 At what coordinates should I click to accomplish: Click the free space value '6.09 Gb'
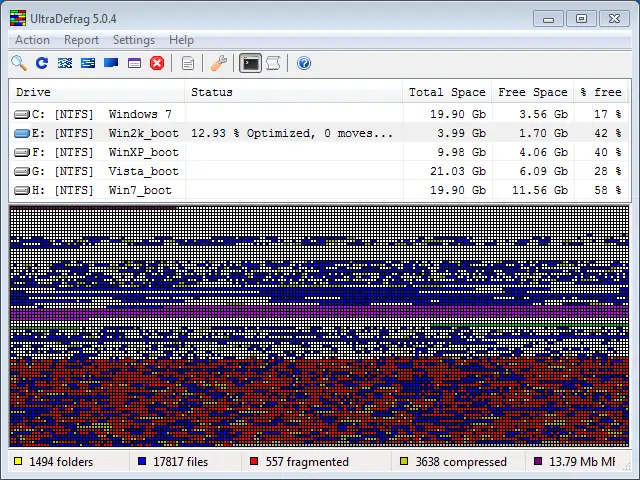pos(543,171)
